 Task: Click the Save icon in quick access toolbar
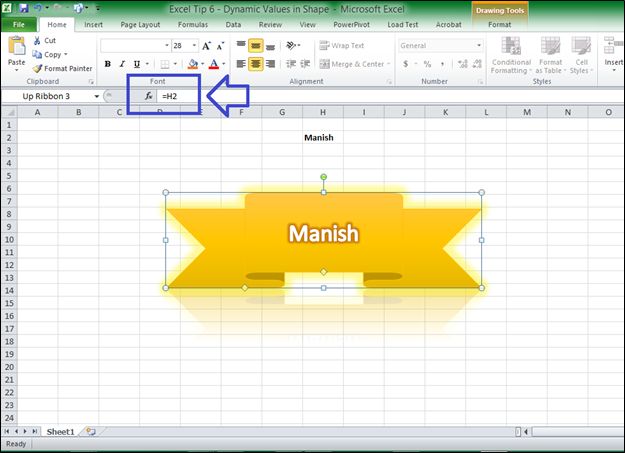click(x=24, y=8)
